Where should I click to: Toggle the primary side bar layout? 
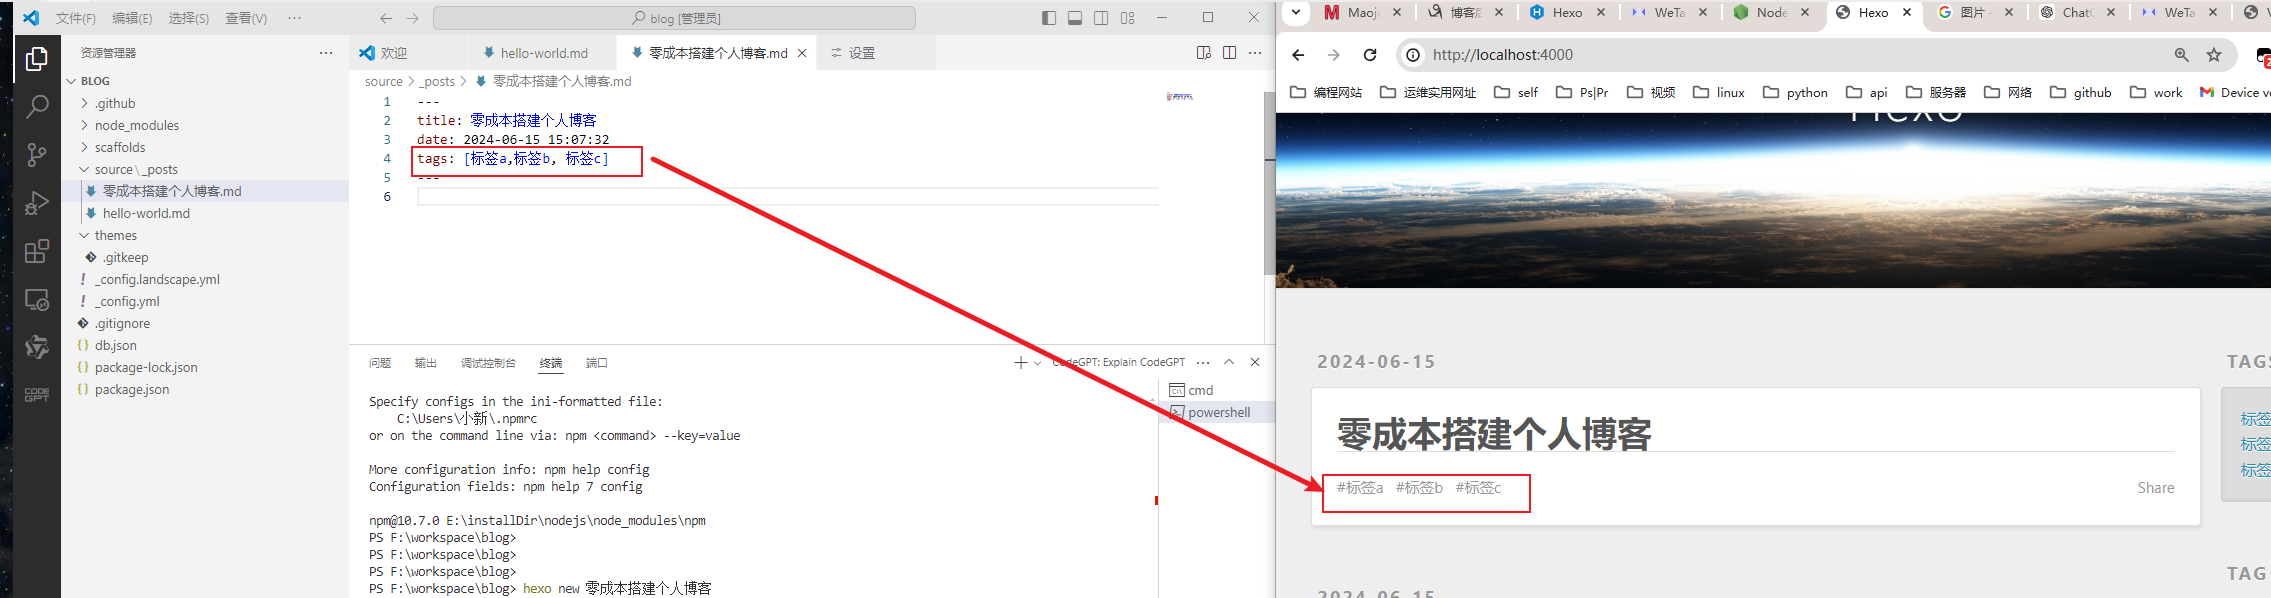click(1048, 18)
